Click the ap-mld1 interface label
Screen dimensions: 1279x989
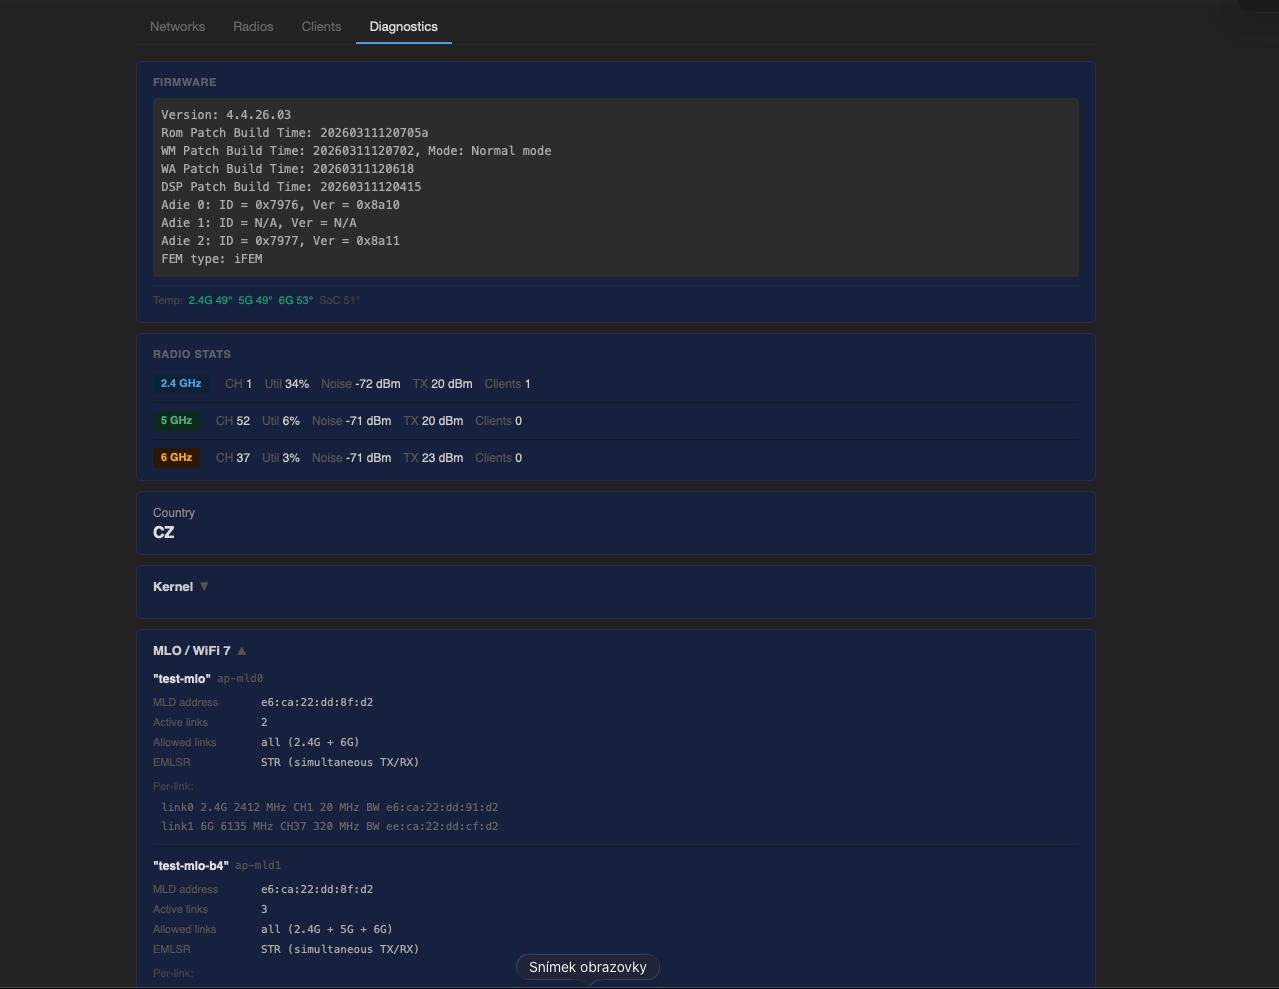coord(258,866)
